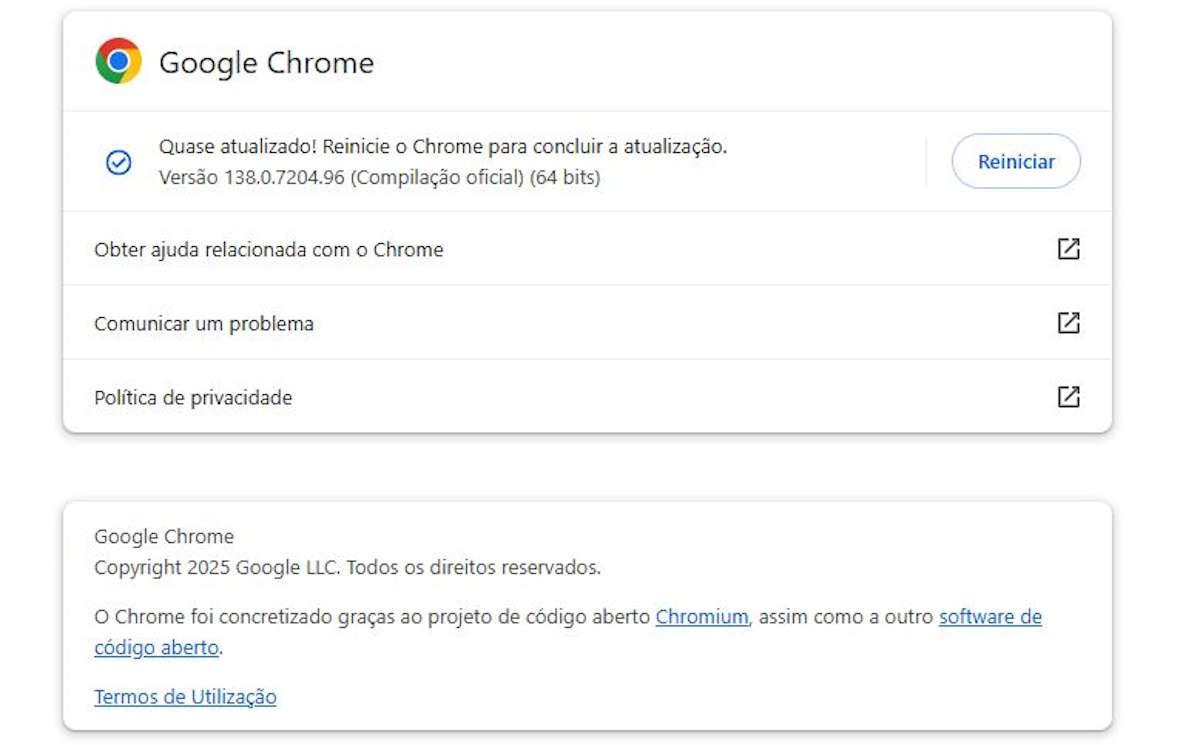Open Termos de Utilização link

[x=185, y=697]
